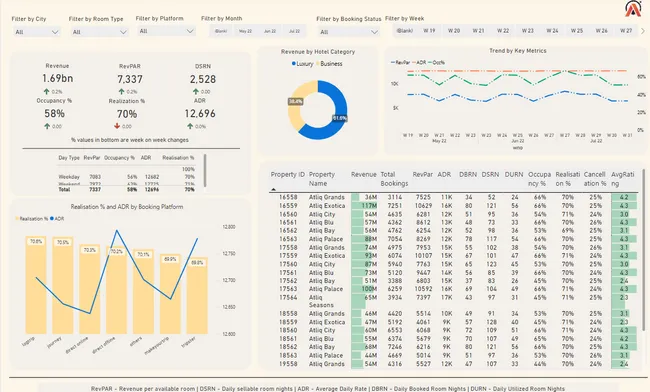Select week W 27 slicer tile

626,31
